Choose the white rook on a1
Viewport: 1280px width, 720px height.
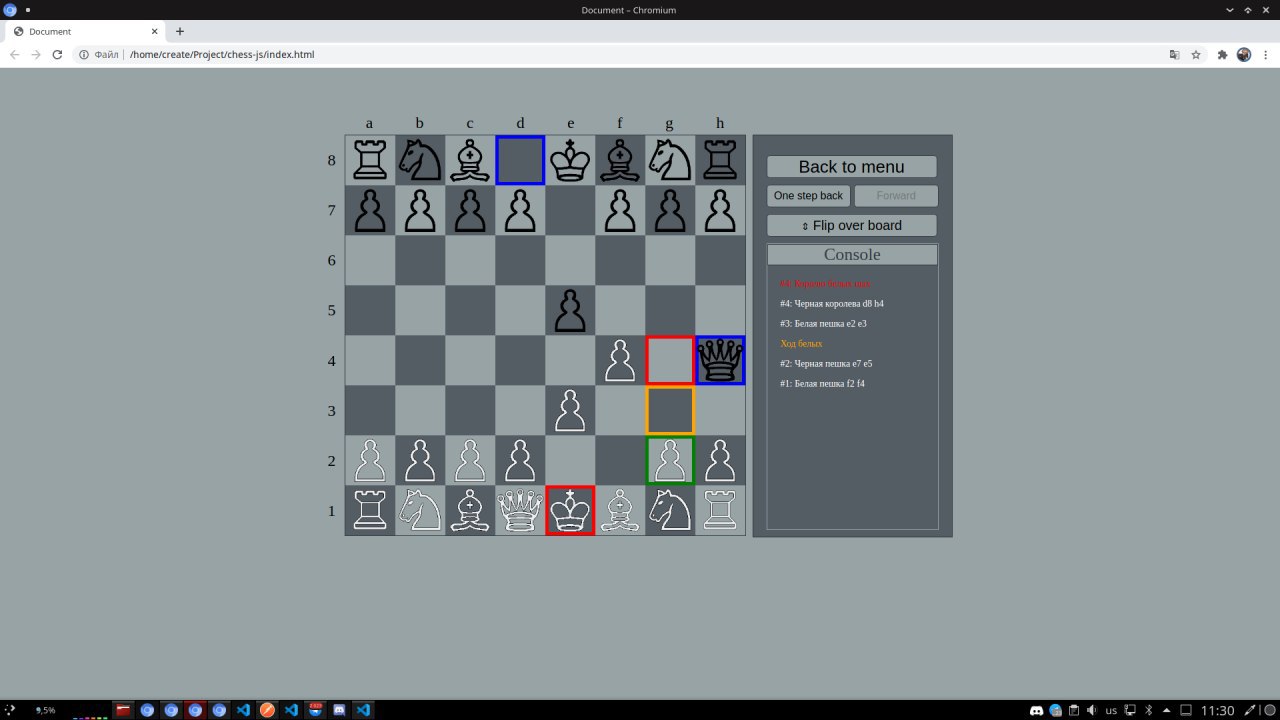coord(370,510)
